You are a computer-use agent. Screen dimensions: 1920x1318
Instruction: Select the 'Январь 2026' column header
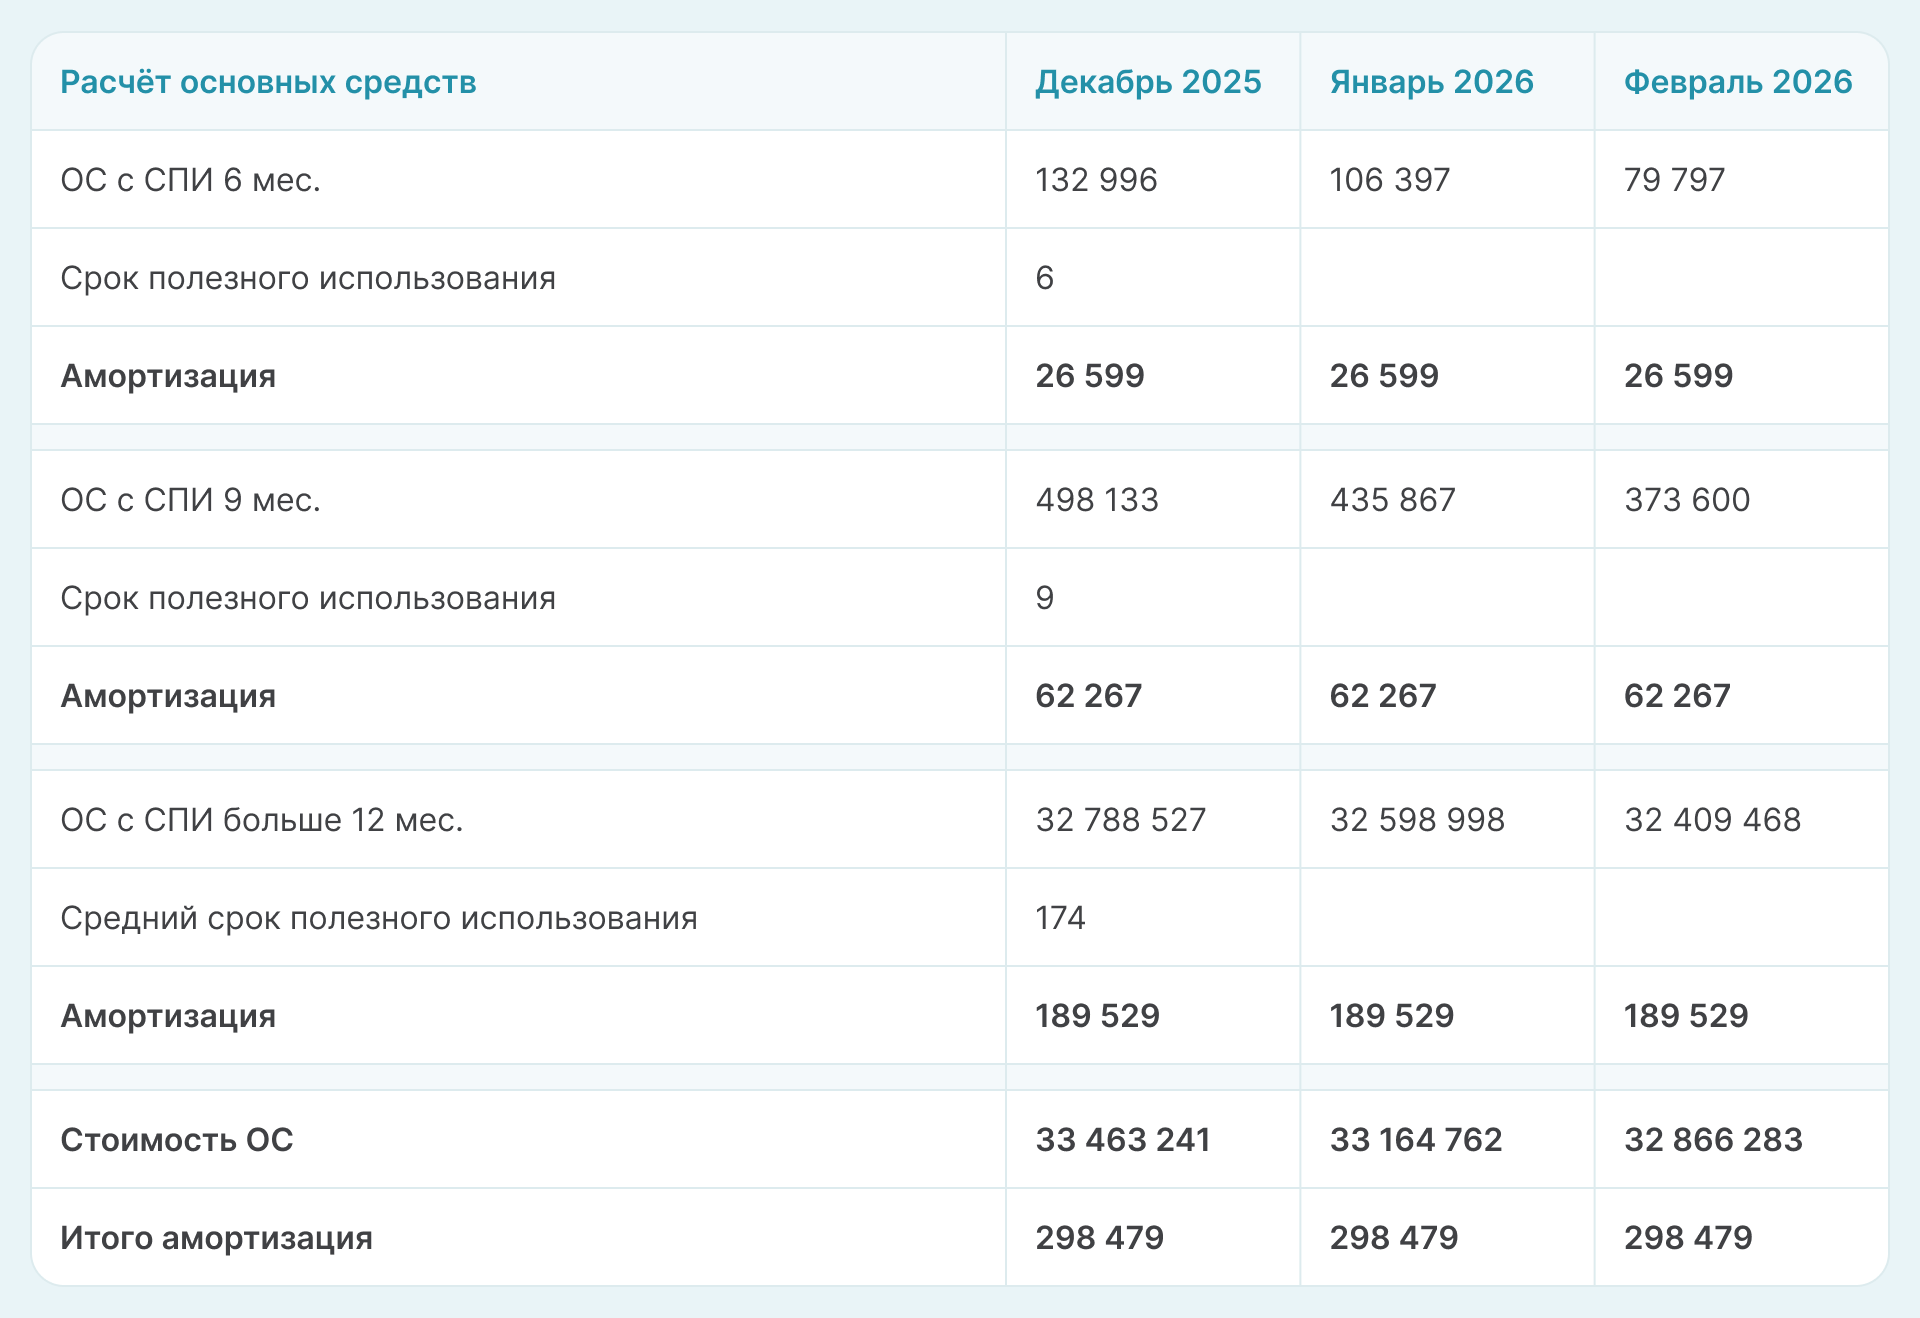coord(1431,82)
